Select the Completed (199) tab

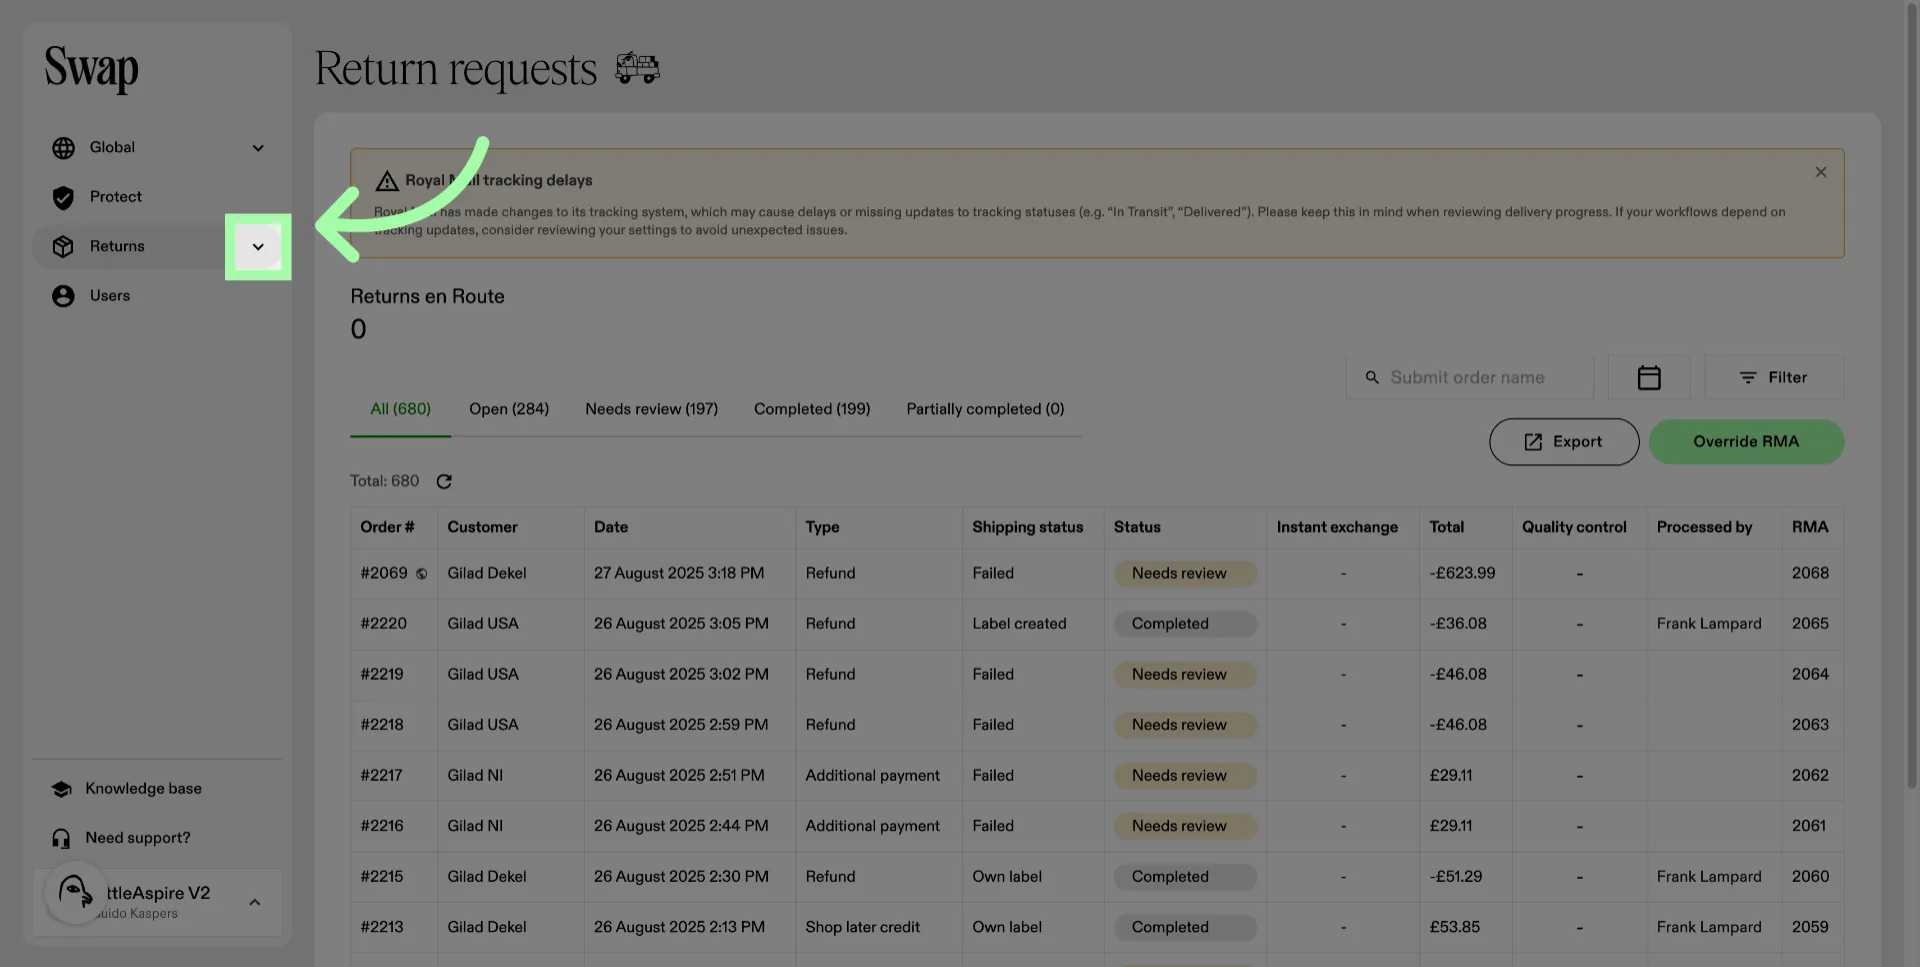(x=812, y=409)
